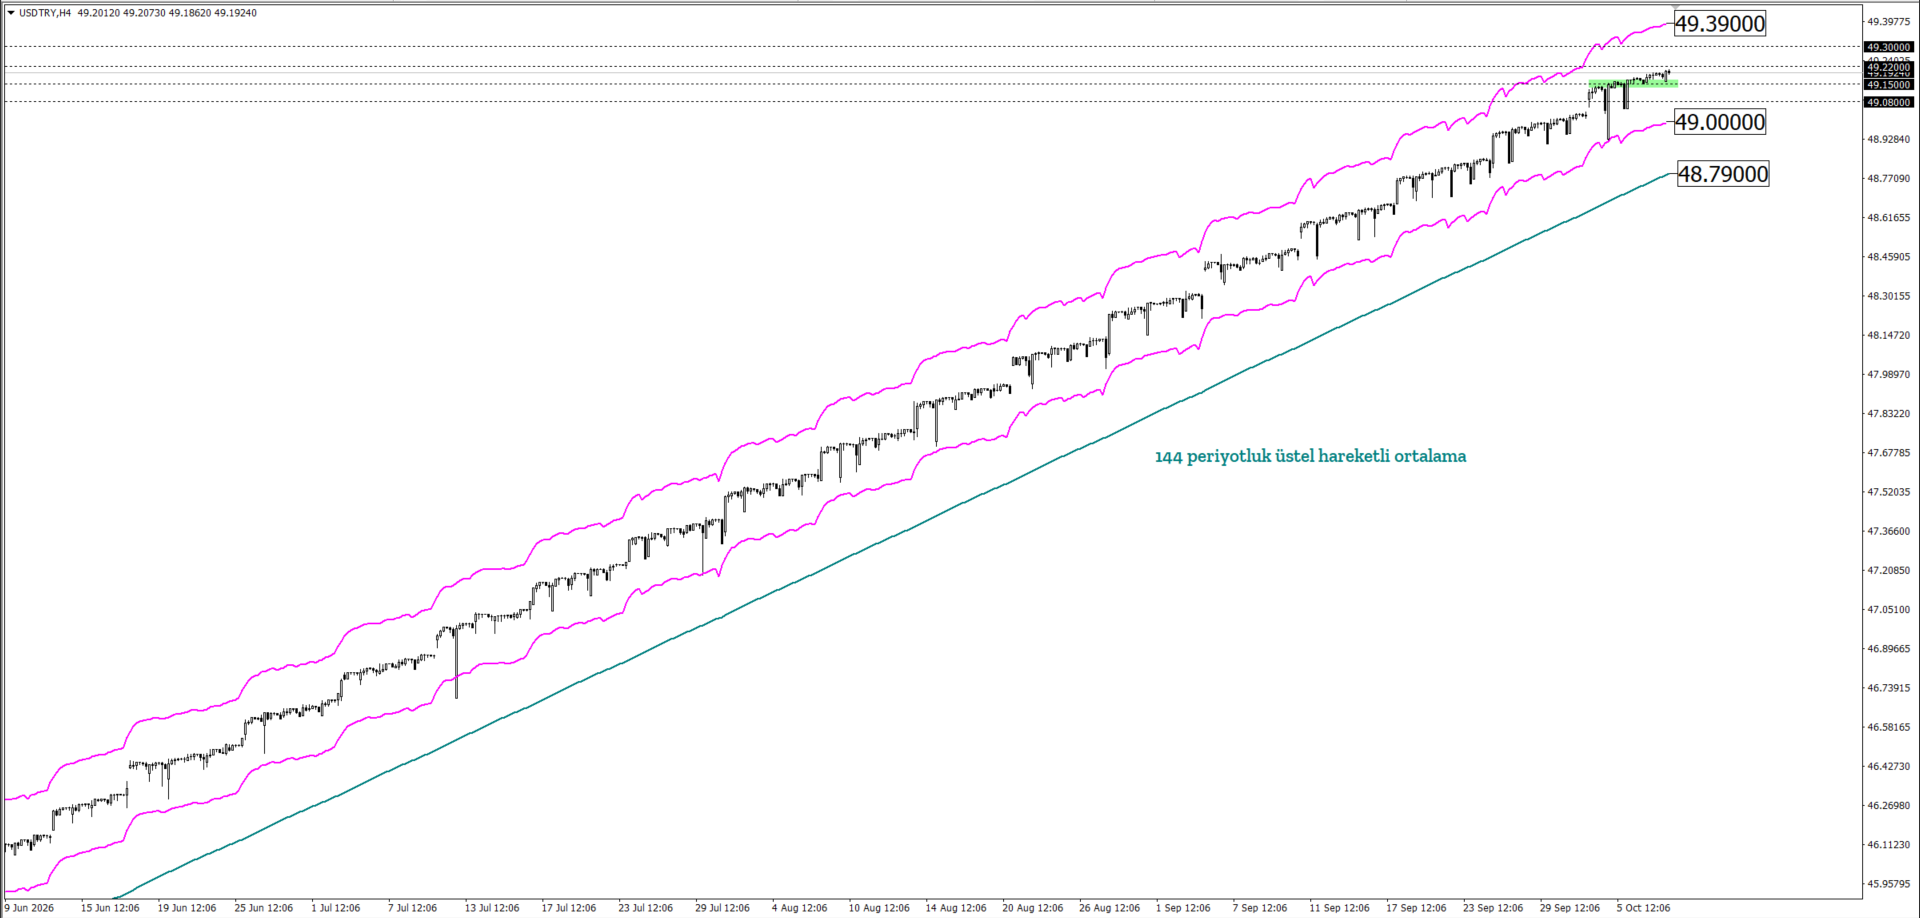1920x918 pixels.
Task: Select the 48.79000 price label box
Action: click(1723, 174)
